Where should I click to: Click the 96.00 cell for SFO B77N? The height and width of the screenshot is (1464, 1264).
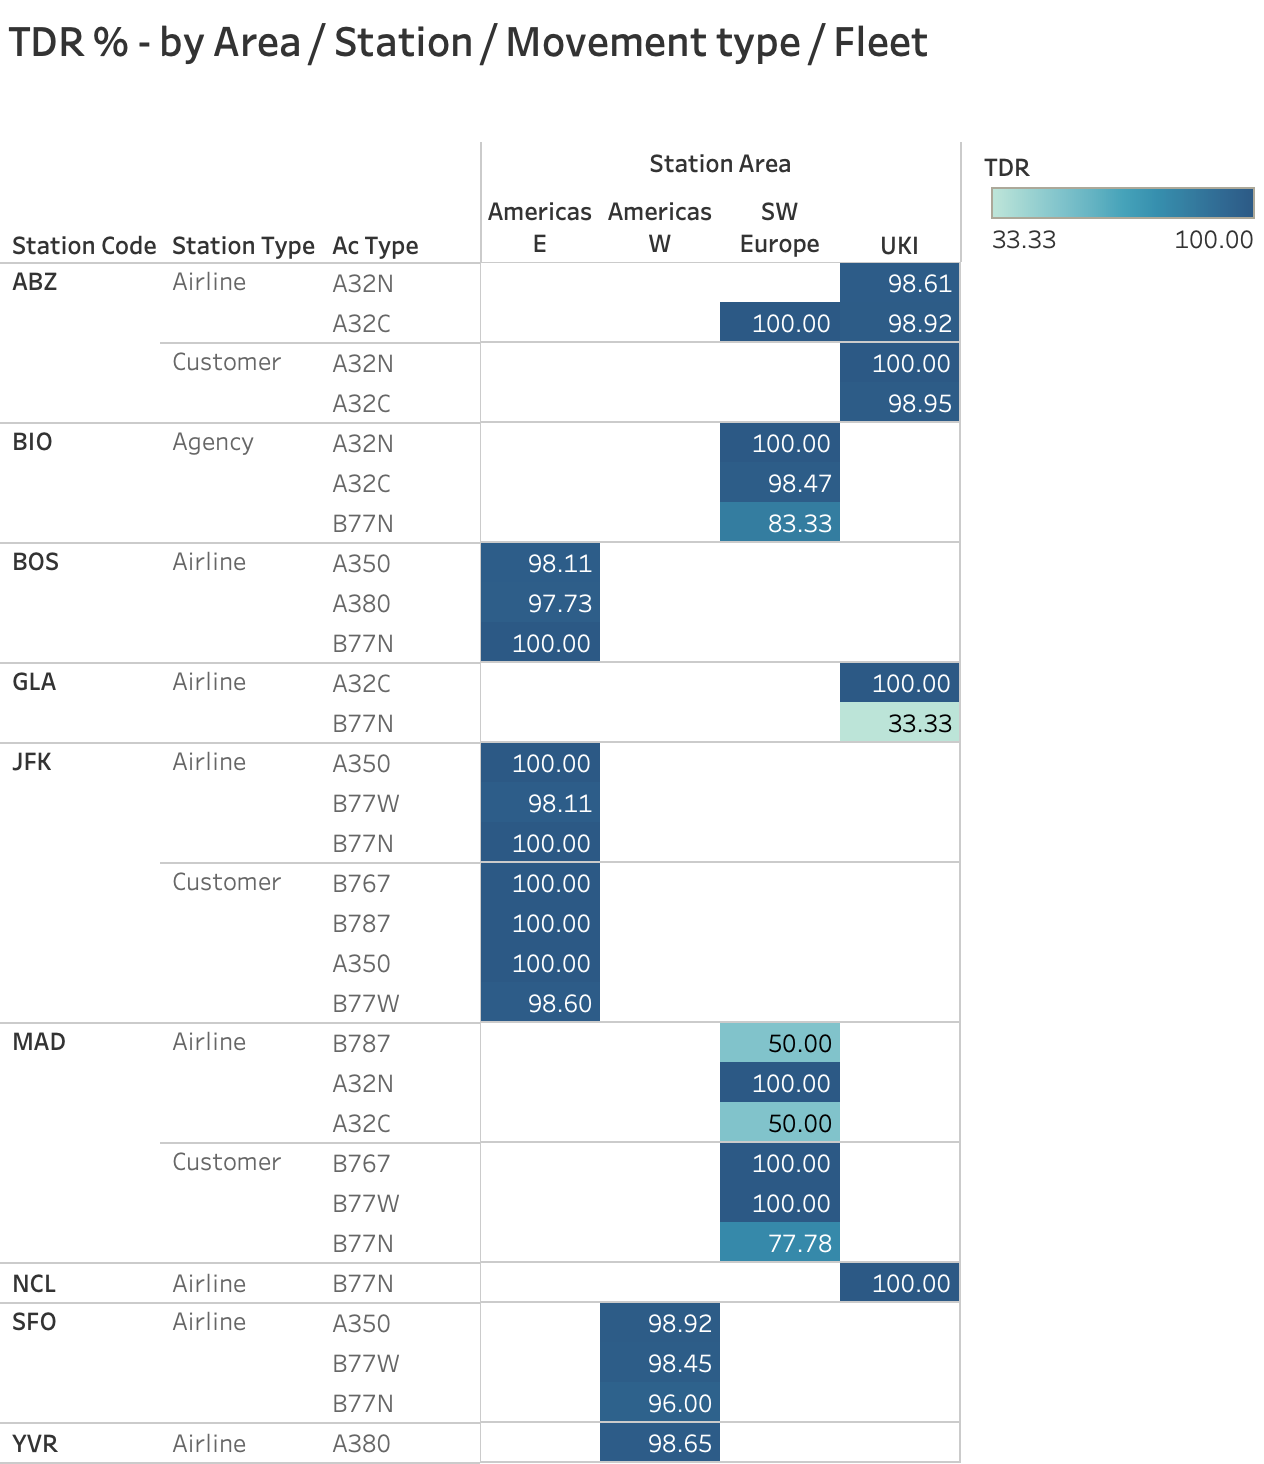660,1403
